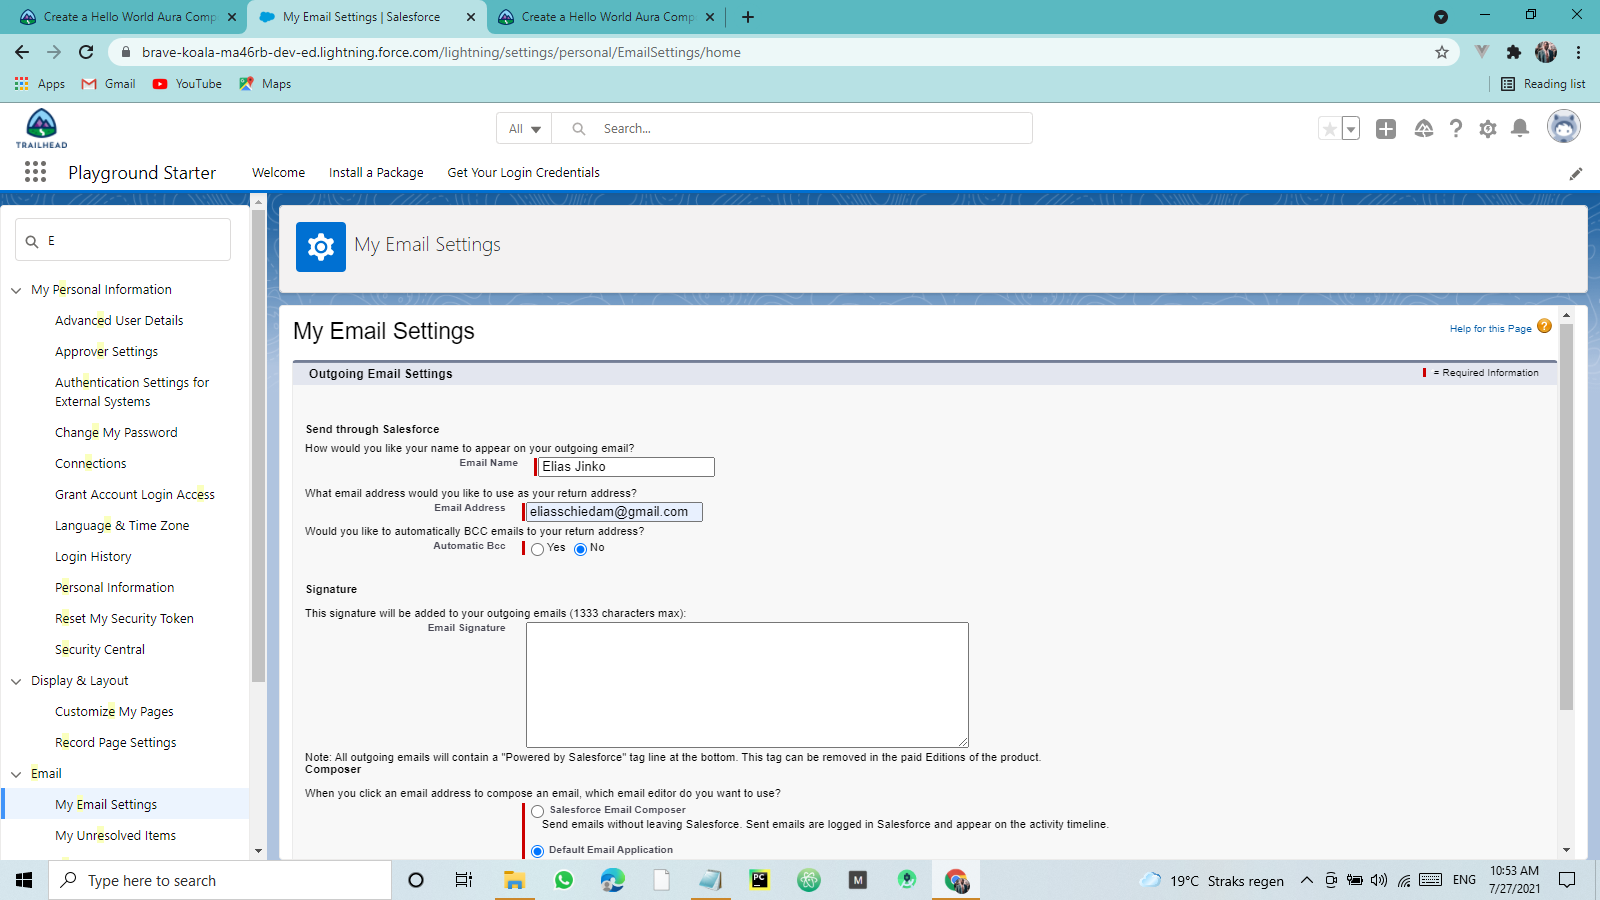The width and height of the screenshot is (1600, 900).
Task: Select No for Automatic Bcc
Action: 580,549
